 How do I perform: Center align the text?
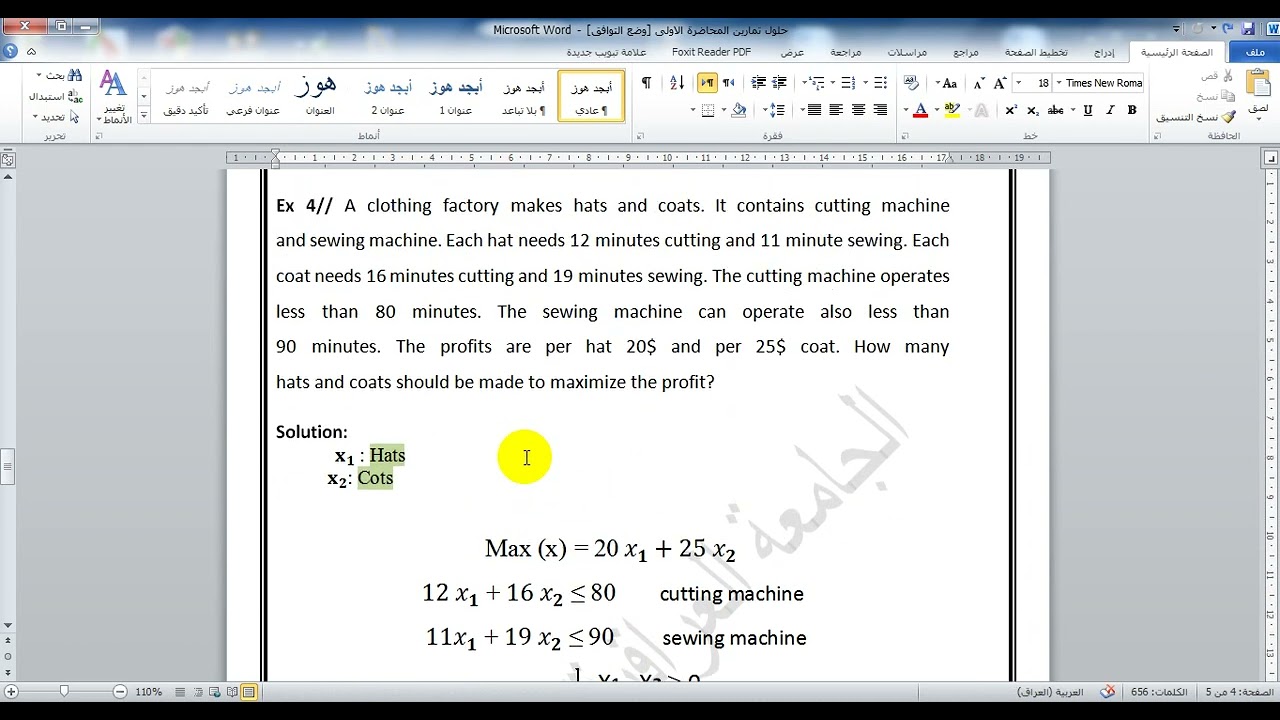[858, 110]
